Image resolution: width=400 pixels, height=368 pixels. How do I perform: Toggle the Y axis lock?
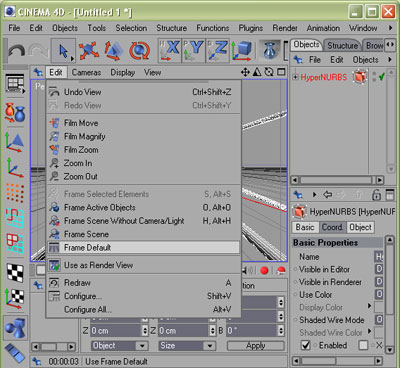[194, 51]
